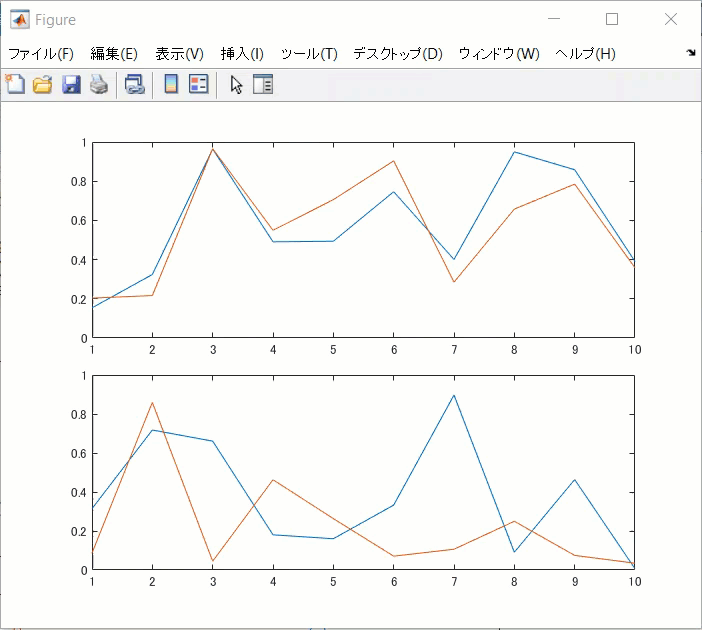Expand the 表示(V) menu

(x=179, y=54)
